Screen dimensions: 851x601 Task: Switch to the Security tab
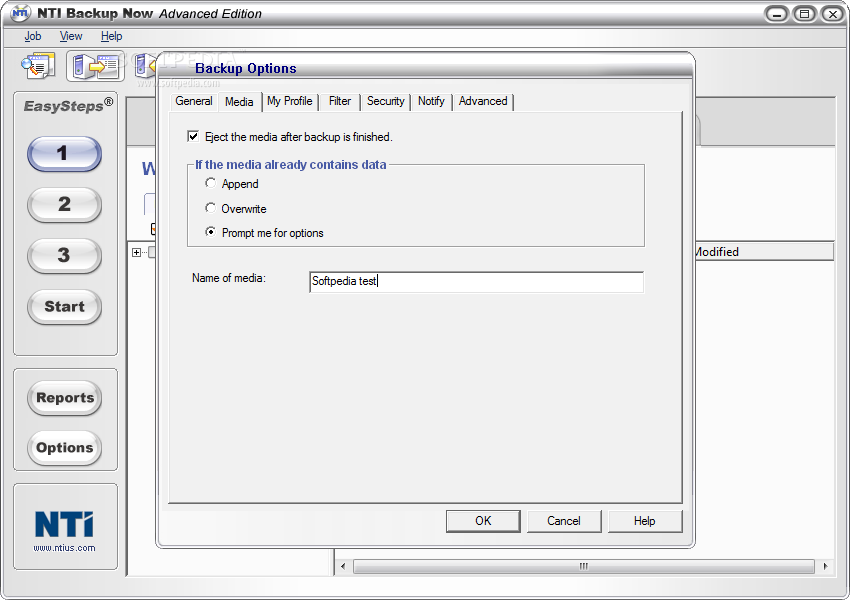pyautogui.click(x=385, y=101)
